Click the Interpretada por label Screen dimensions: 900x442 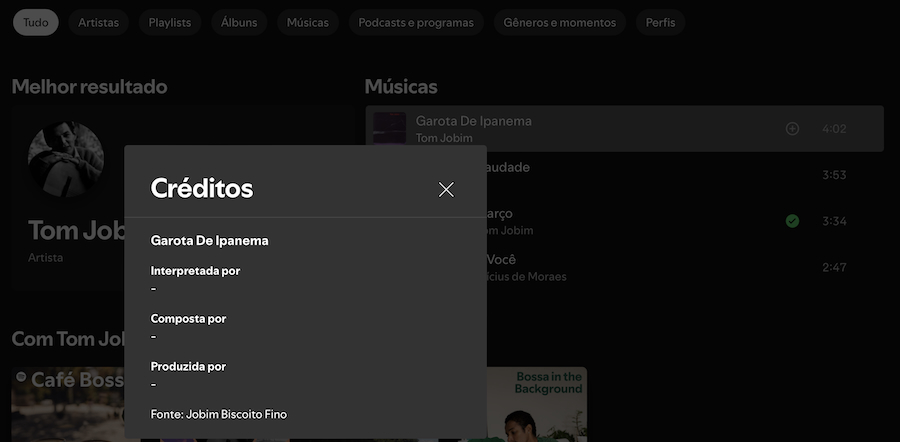(x=195, y=271)
